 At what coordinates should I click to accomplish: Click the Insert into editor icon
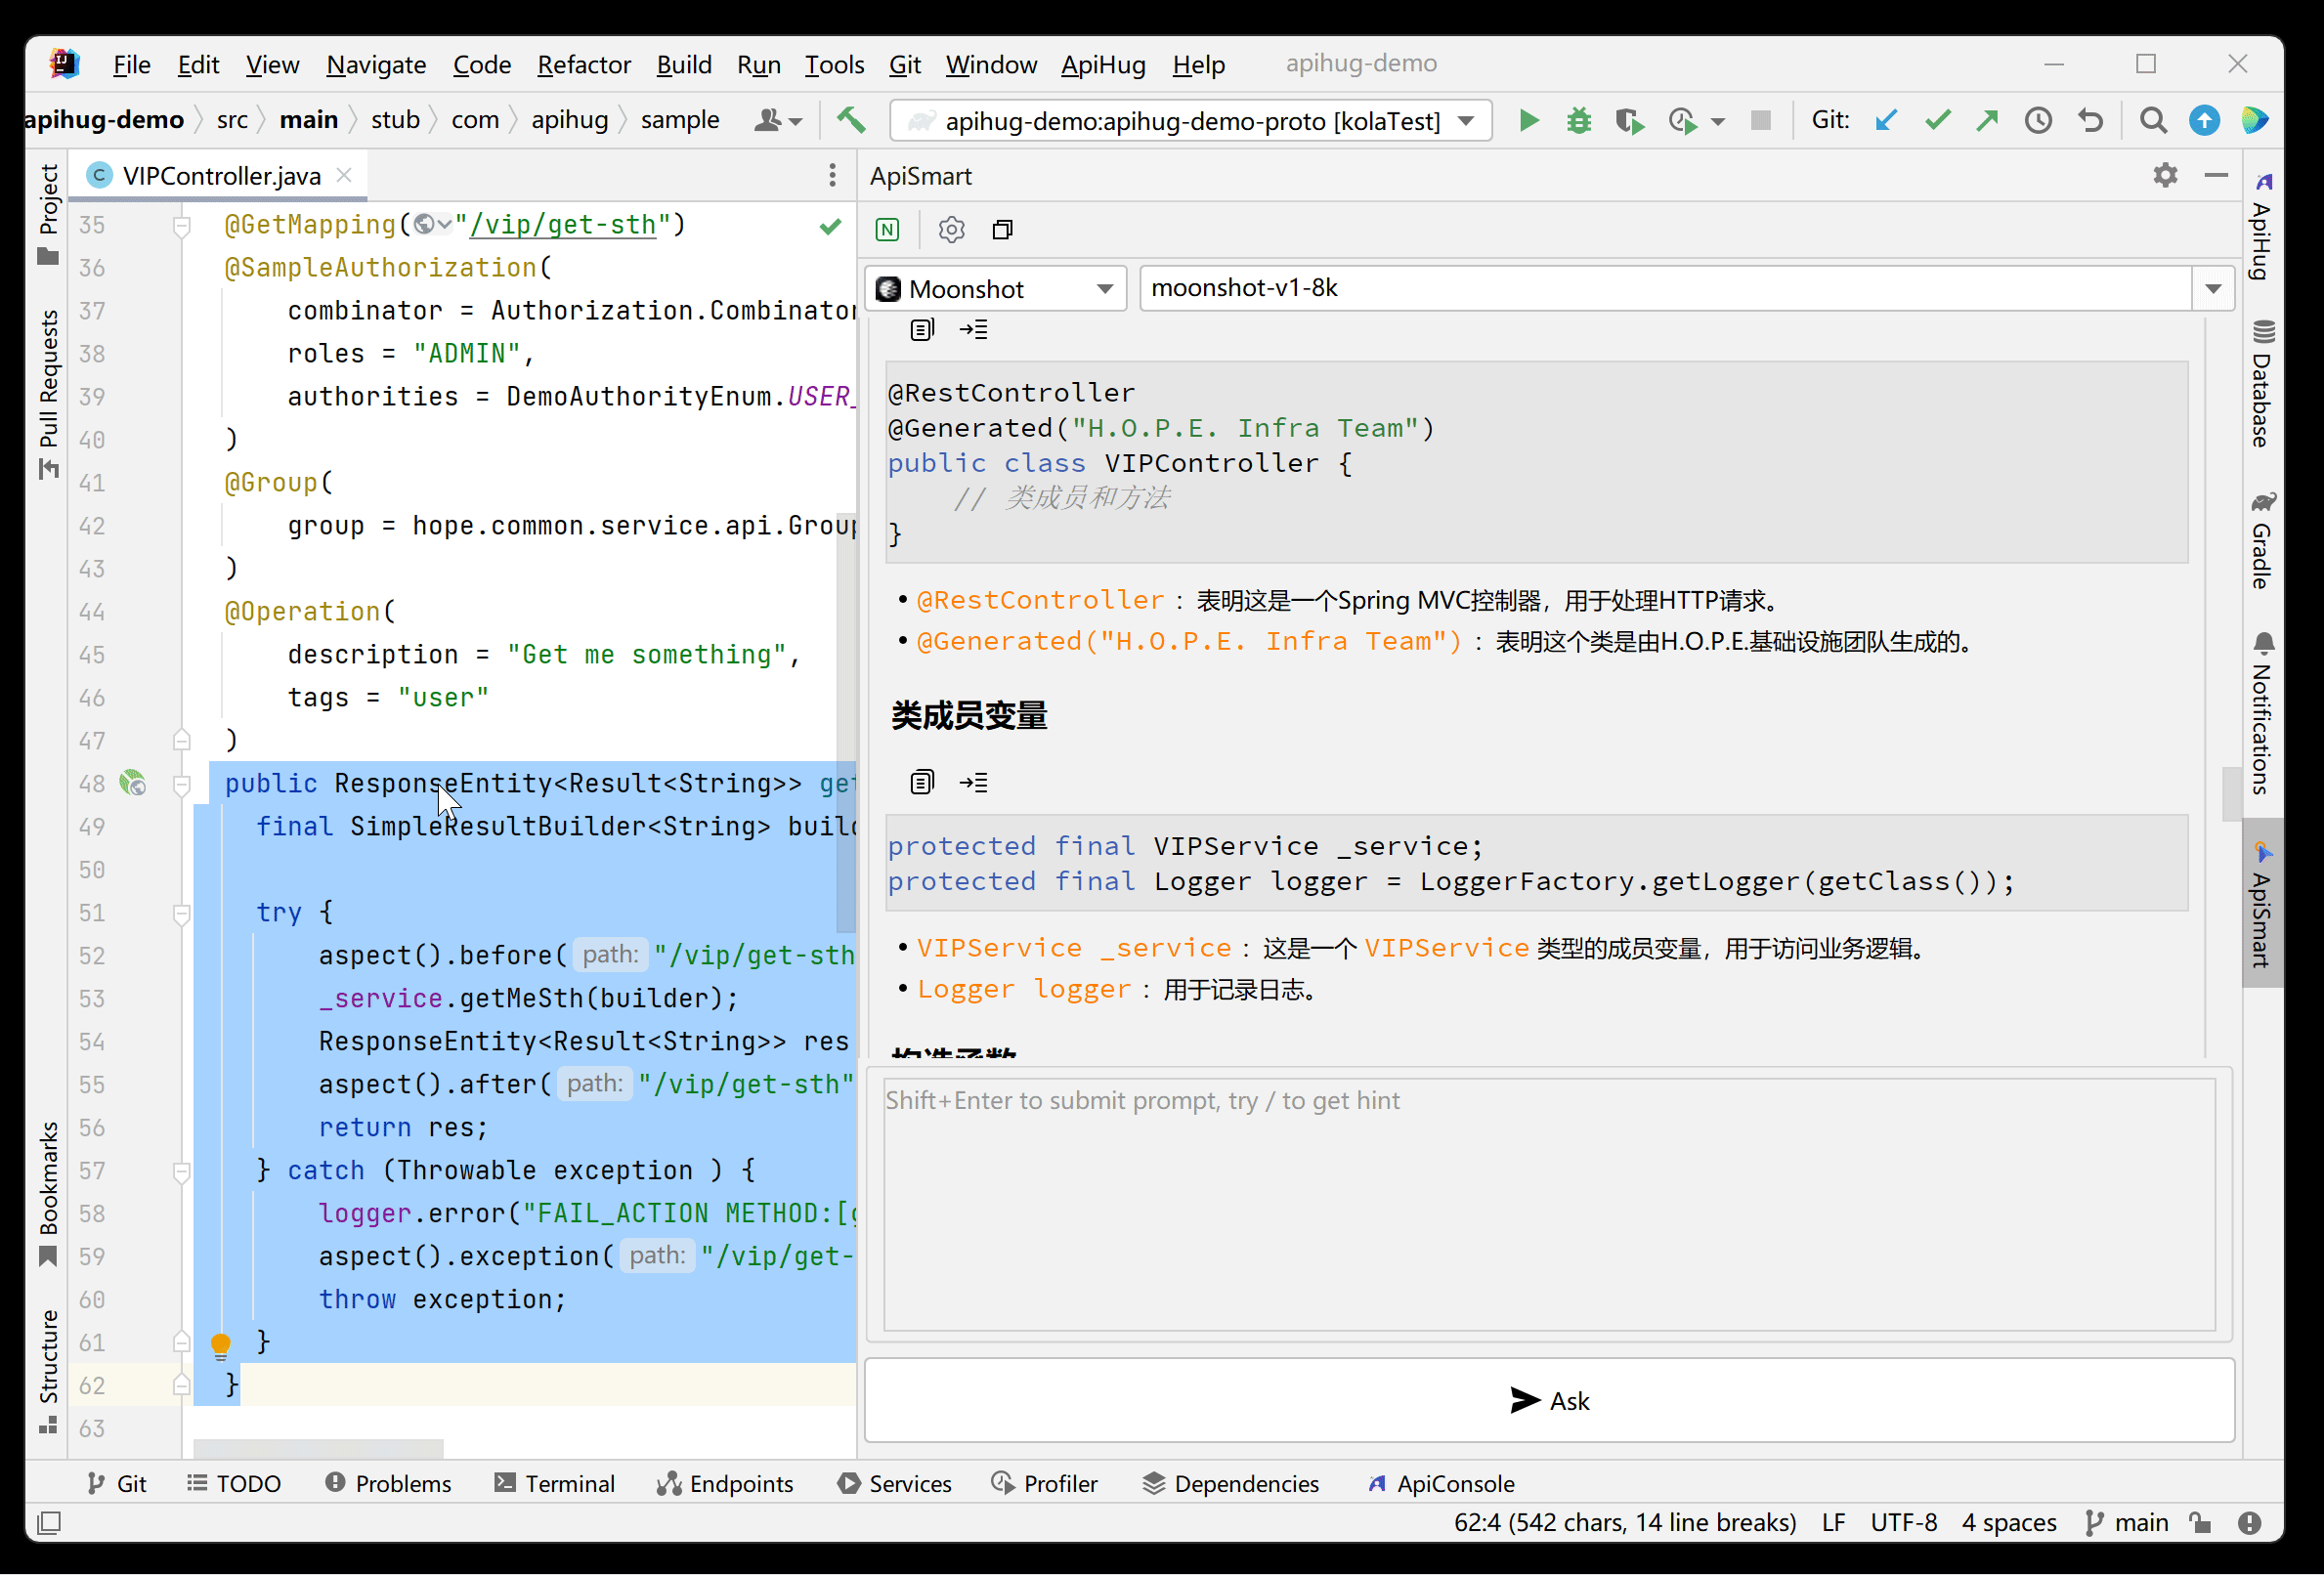pyautogui.click(x=974, y=783)
